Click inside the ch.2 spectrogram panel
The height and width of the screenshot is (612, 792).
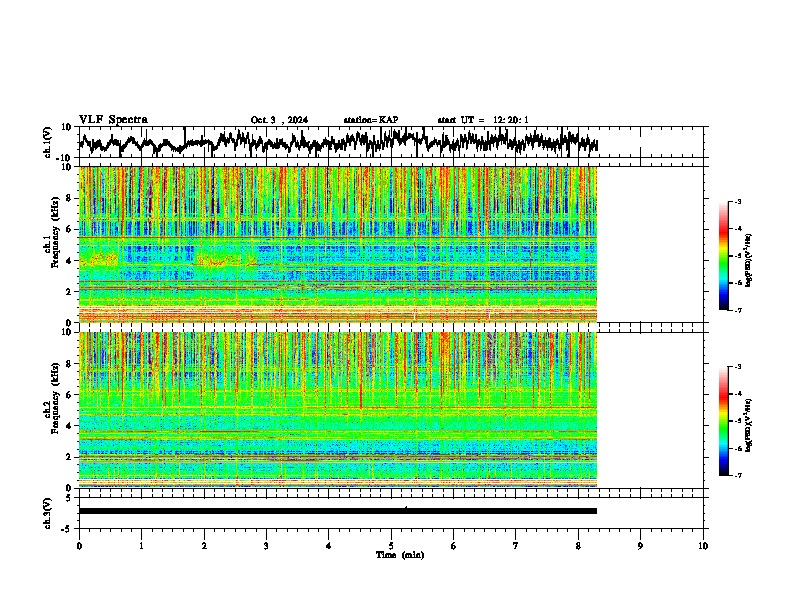click(x=338, y=410)
